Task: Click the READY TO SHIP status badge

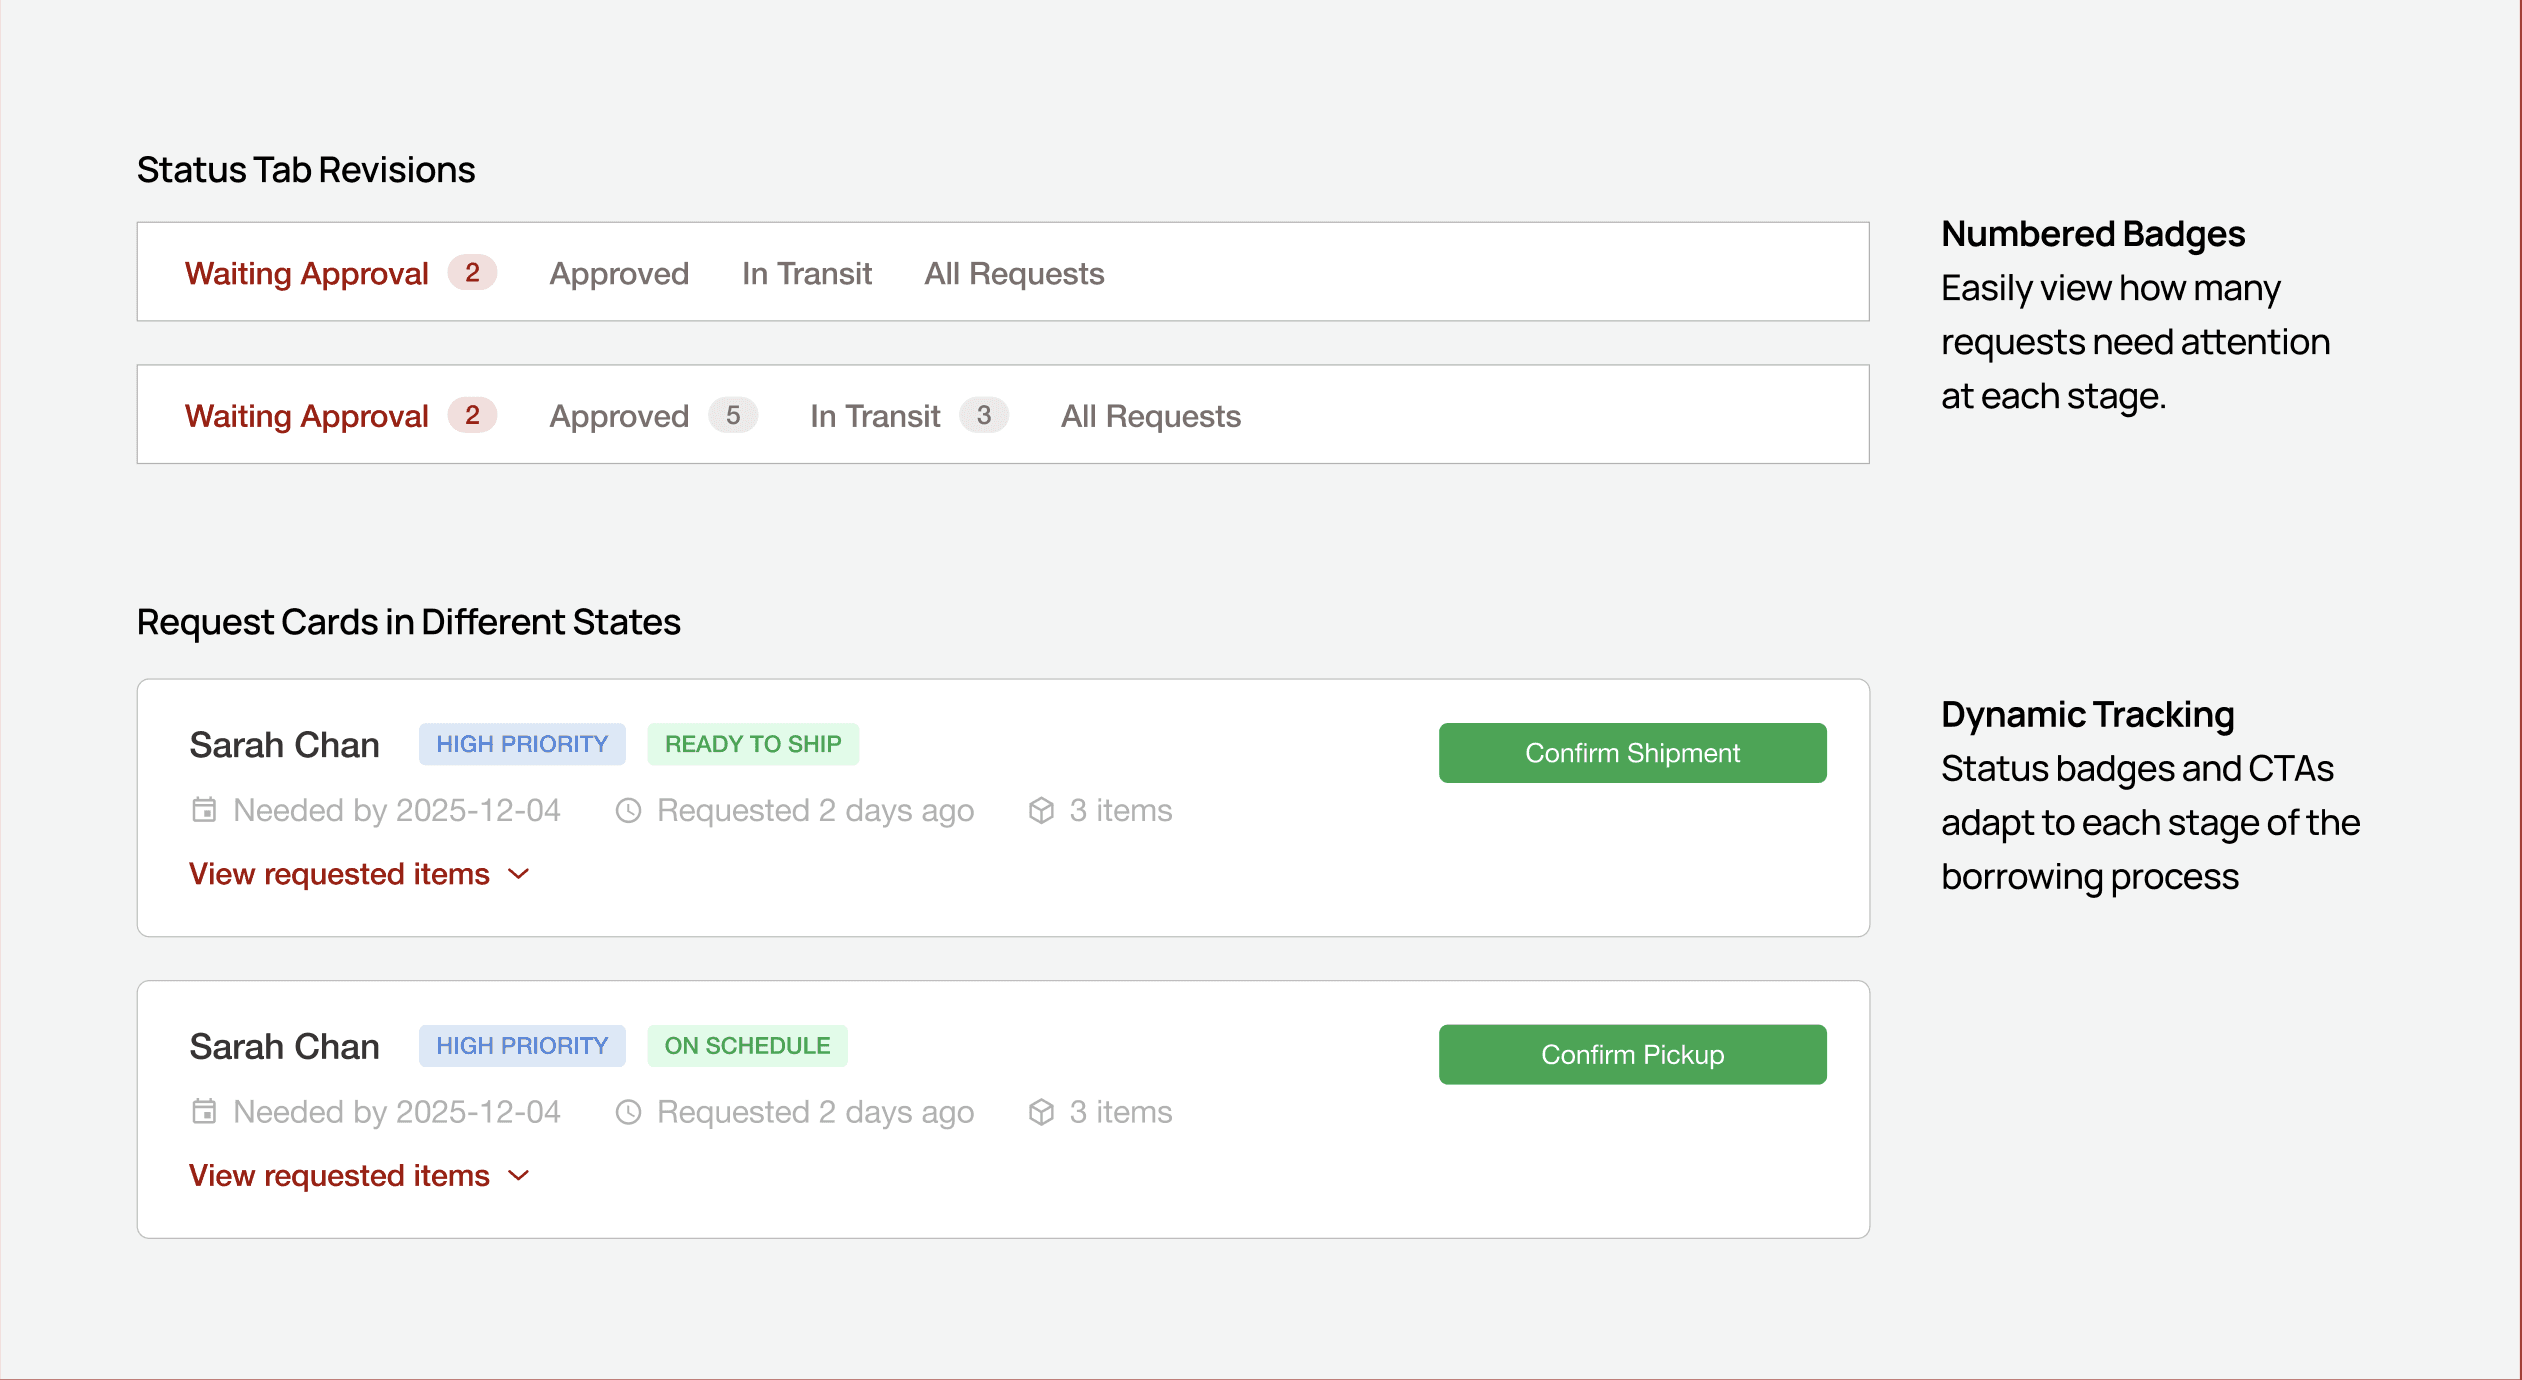Action: coord(753,744)
